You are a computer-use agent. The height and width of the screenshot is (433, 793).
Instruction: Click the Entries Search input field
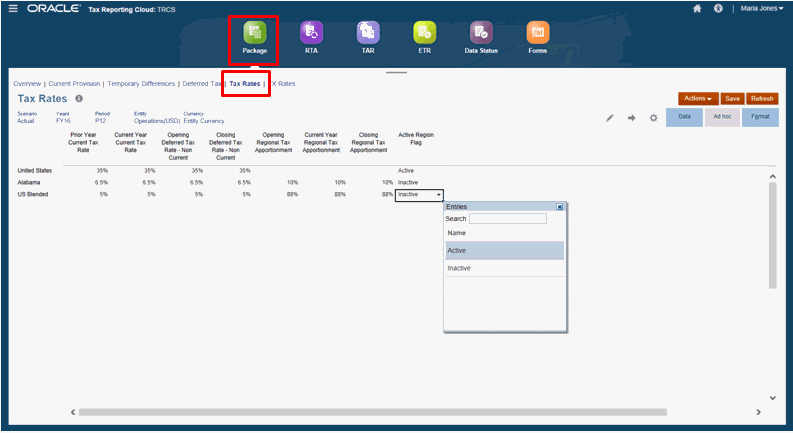click(x=508, y=219)
